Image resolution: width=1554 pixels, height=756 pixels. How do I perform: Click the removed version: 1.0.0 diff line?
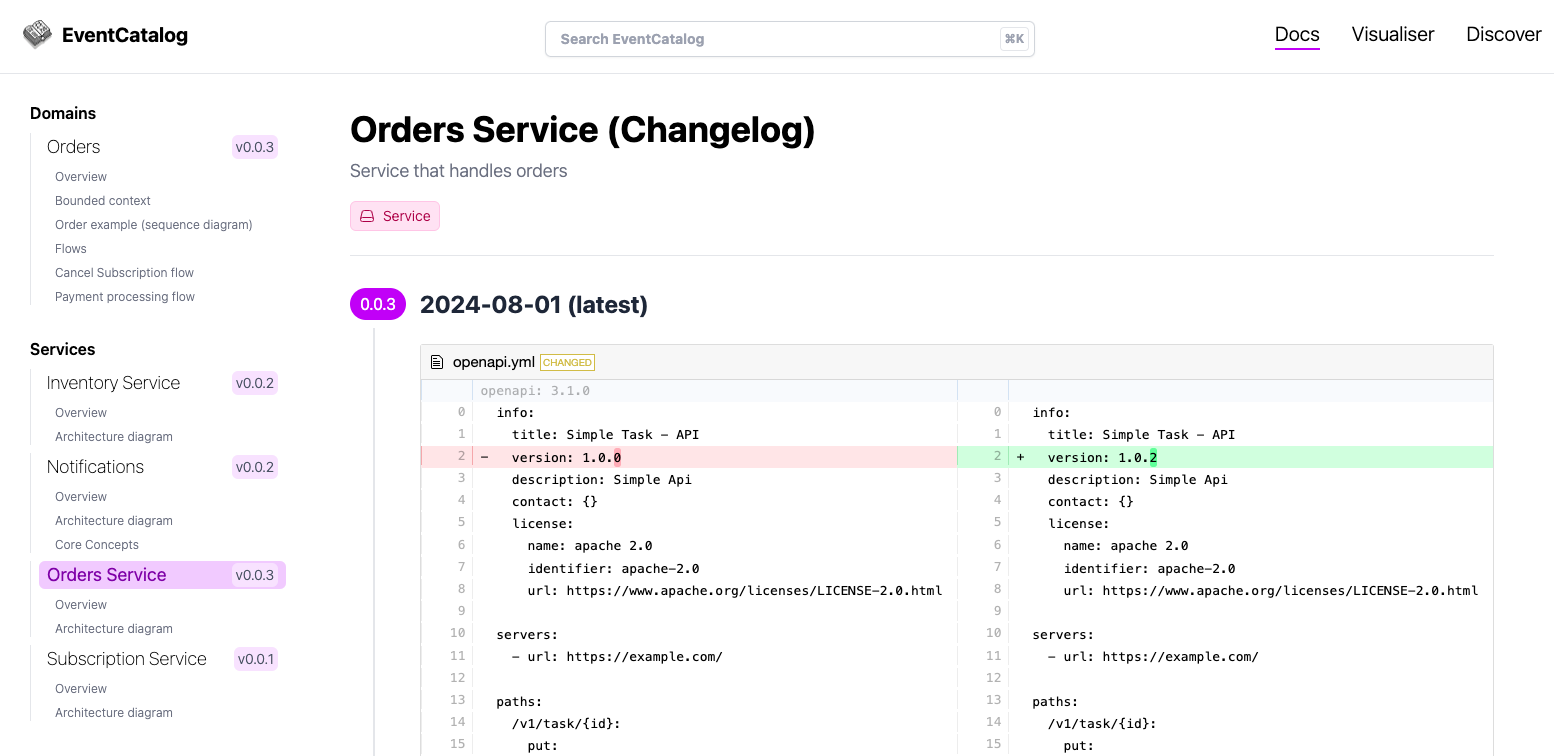click(x=566, y=457)
